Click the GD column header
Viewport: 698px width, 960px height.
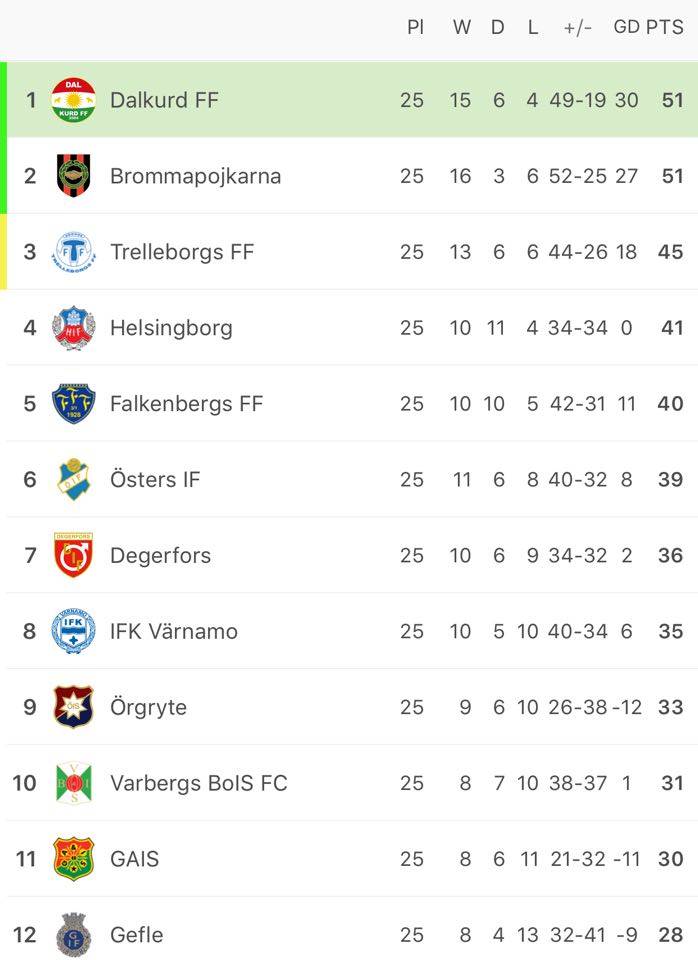[x=626, y=28]
